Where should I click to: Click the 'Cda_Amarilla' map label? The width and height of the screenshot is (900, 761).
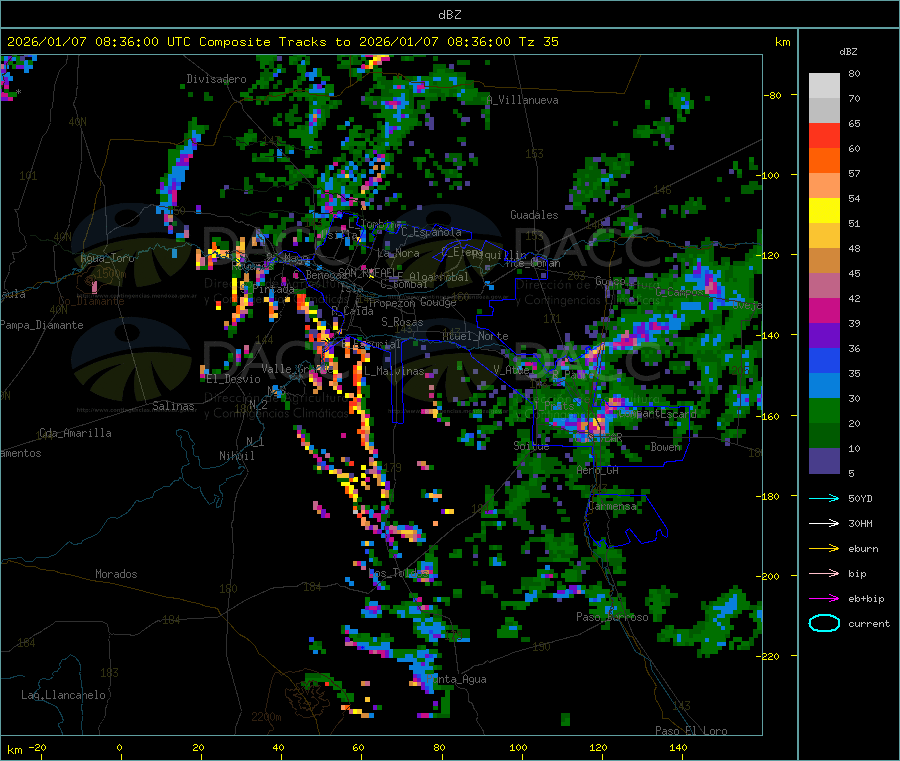[75, 433]
